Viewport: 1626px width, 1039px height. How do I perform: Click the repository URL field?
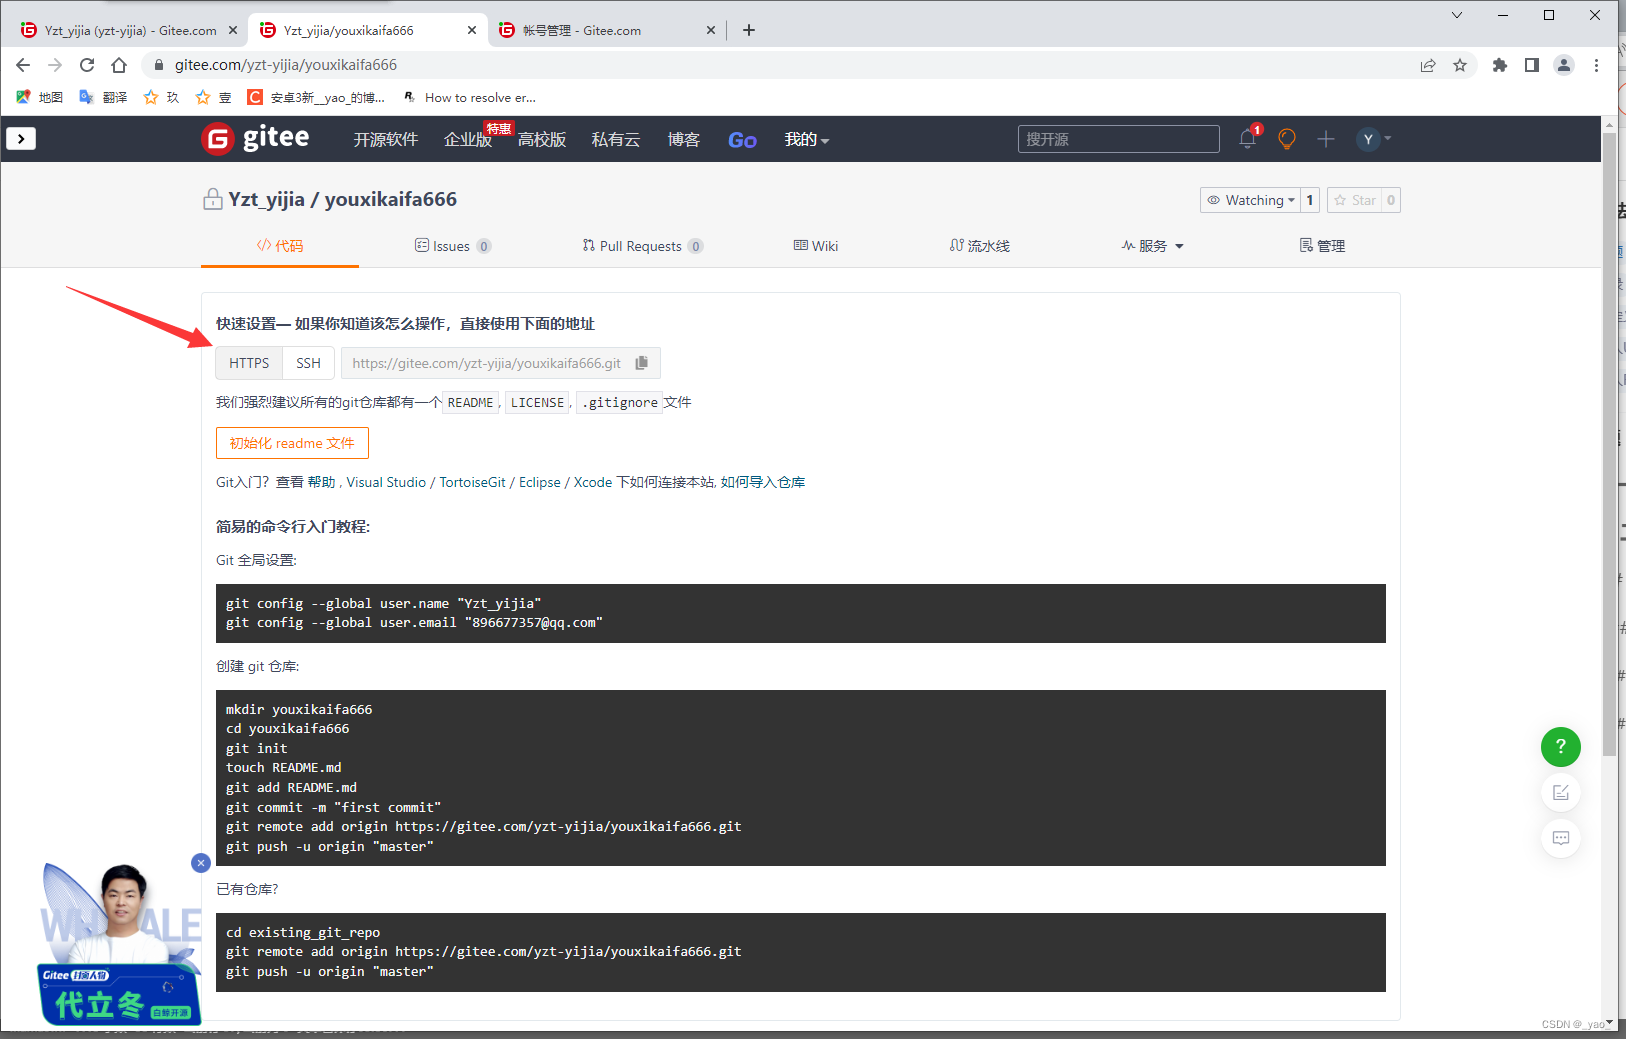pyautogui.click(x=487, y=363)
